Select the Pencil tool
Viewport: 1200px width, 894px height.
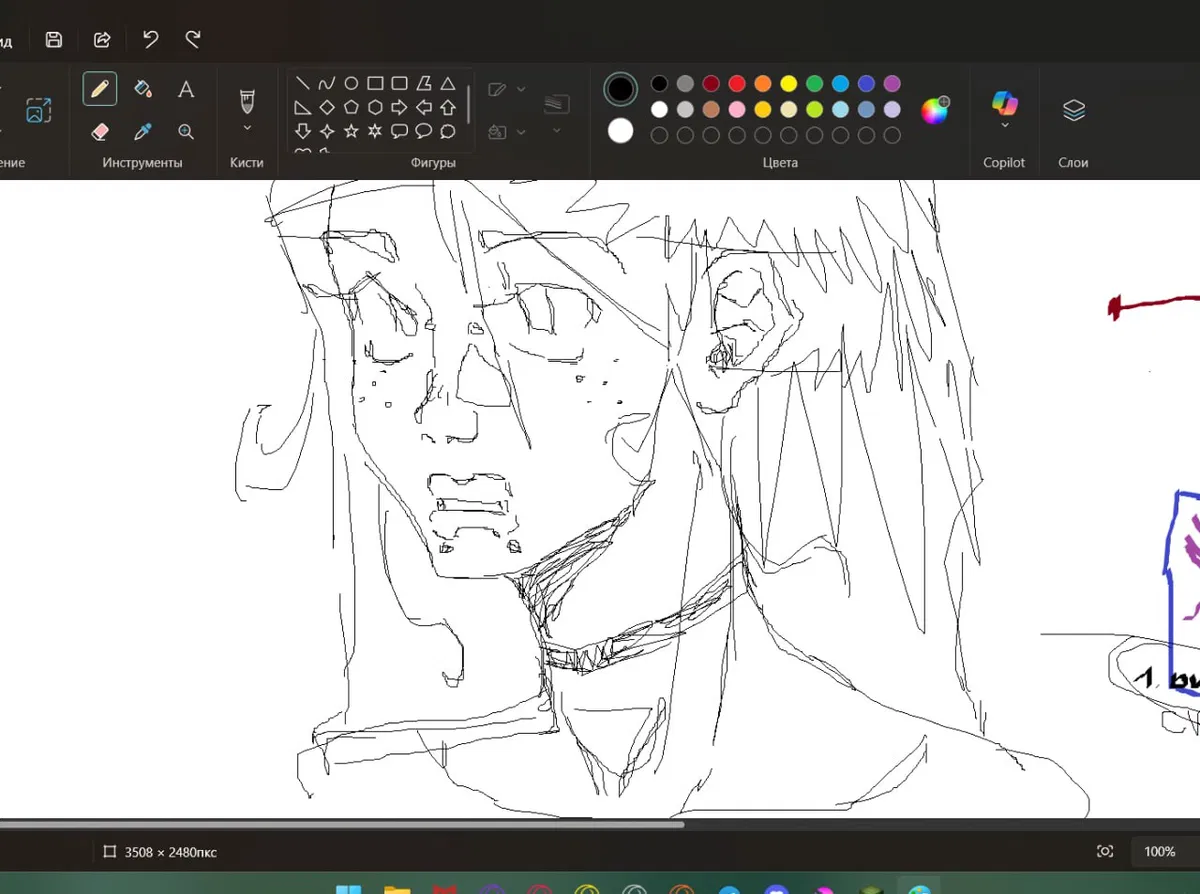(x=99, y=89)
